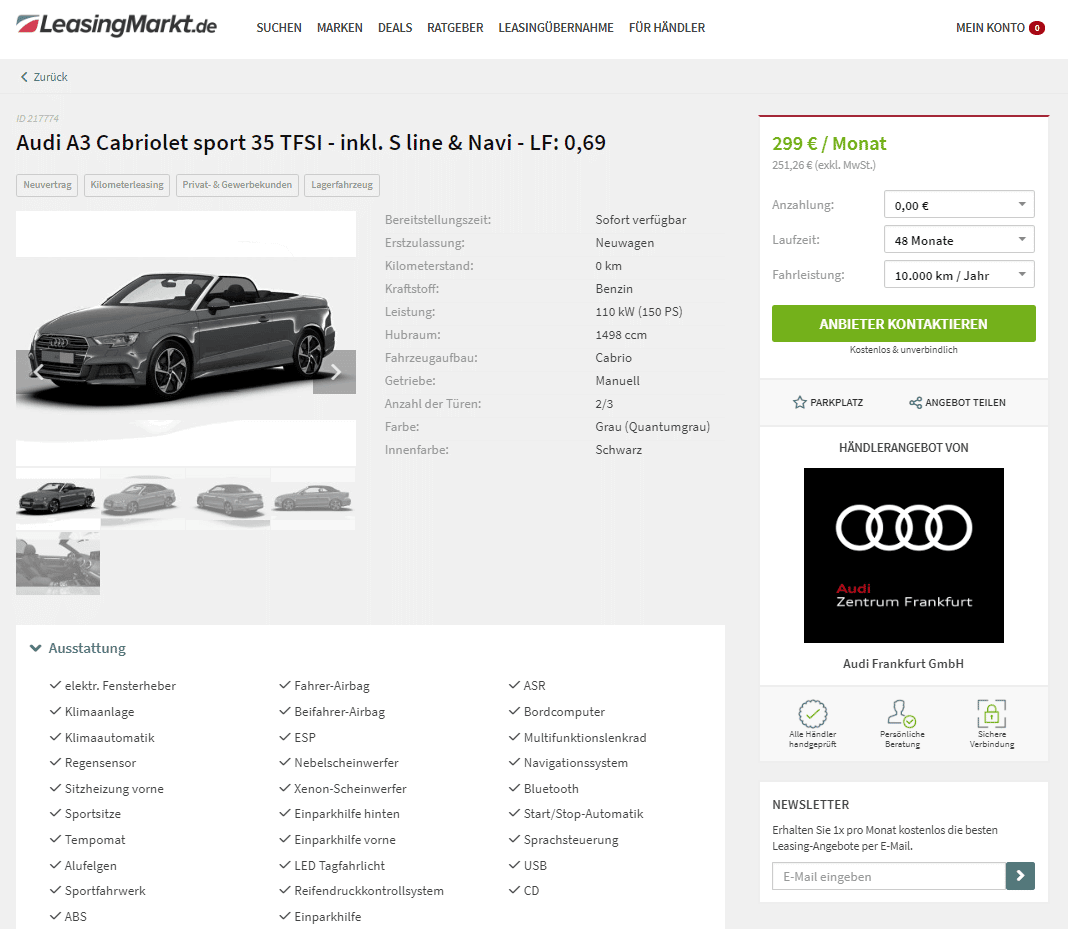Click the red notification badge in MEIN KONTO
Viewport: 1068px width, 929px height.
click(x=1037, y=28)
